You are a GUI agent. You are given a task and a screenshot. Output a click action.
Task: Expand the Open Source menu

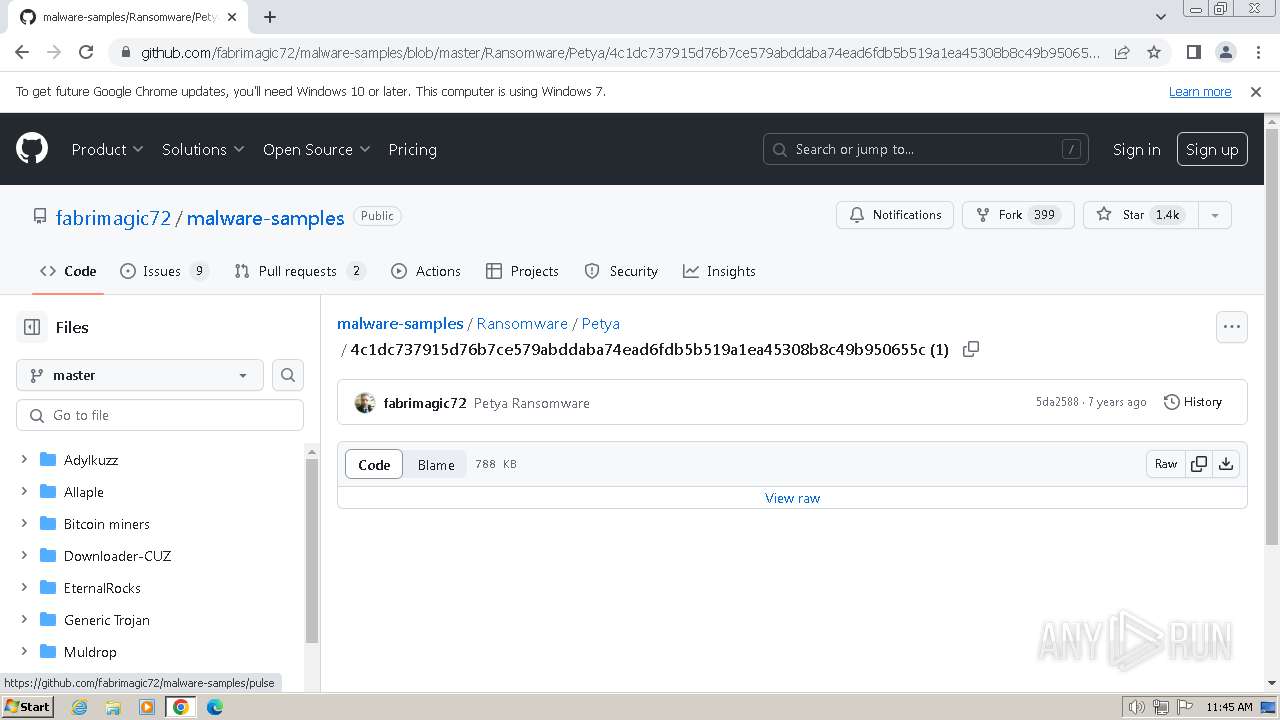click(316, 149)
